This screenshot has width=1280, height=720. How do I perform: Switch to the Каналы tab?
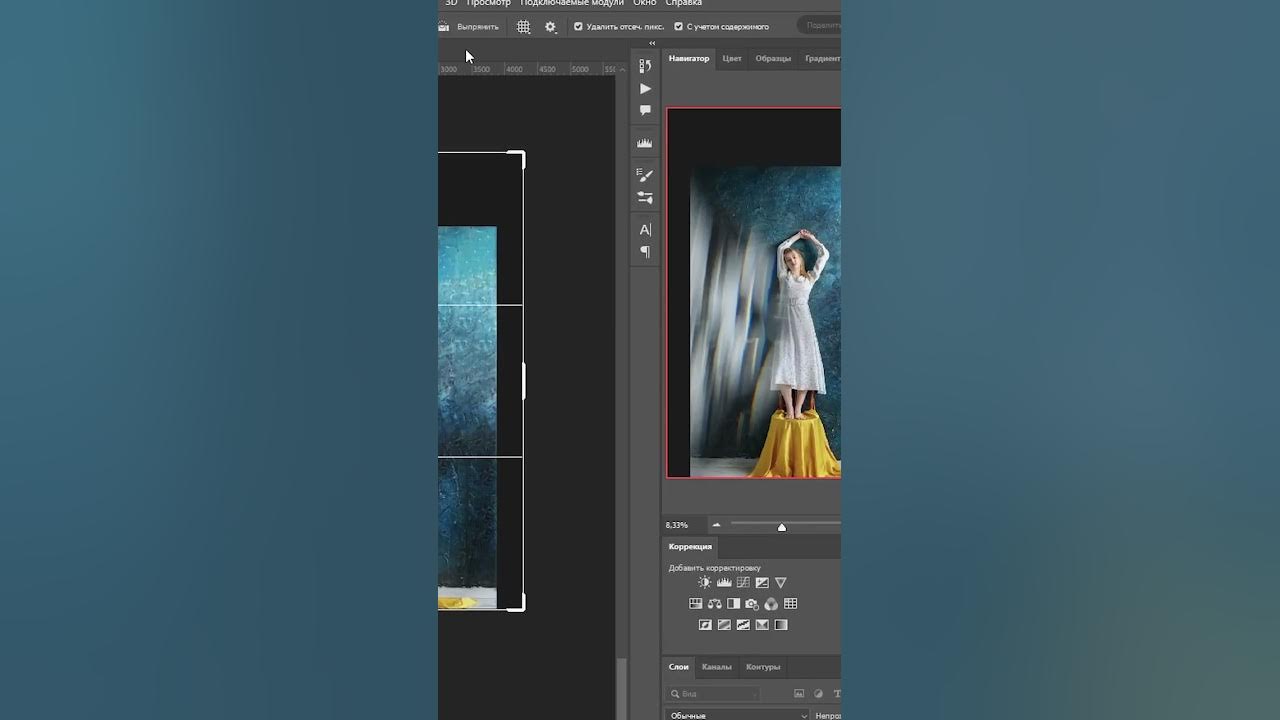click(x=716, y=667)
